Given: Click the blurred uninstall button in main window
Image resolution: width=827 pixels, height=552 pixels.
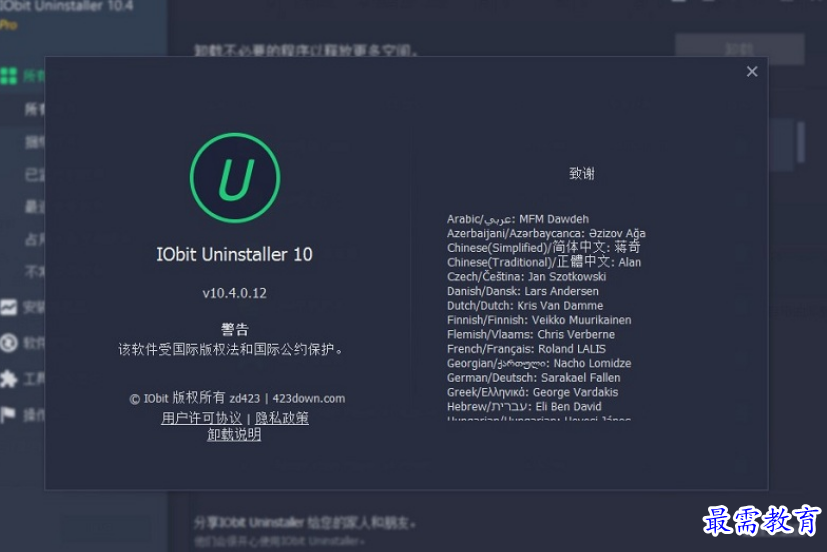Looking at the screenshot, I should point(739,49).
